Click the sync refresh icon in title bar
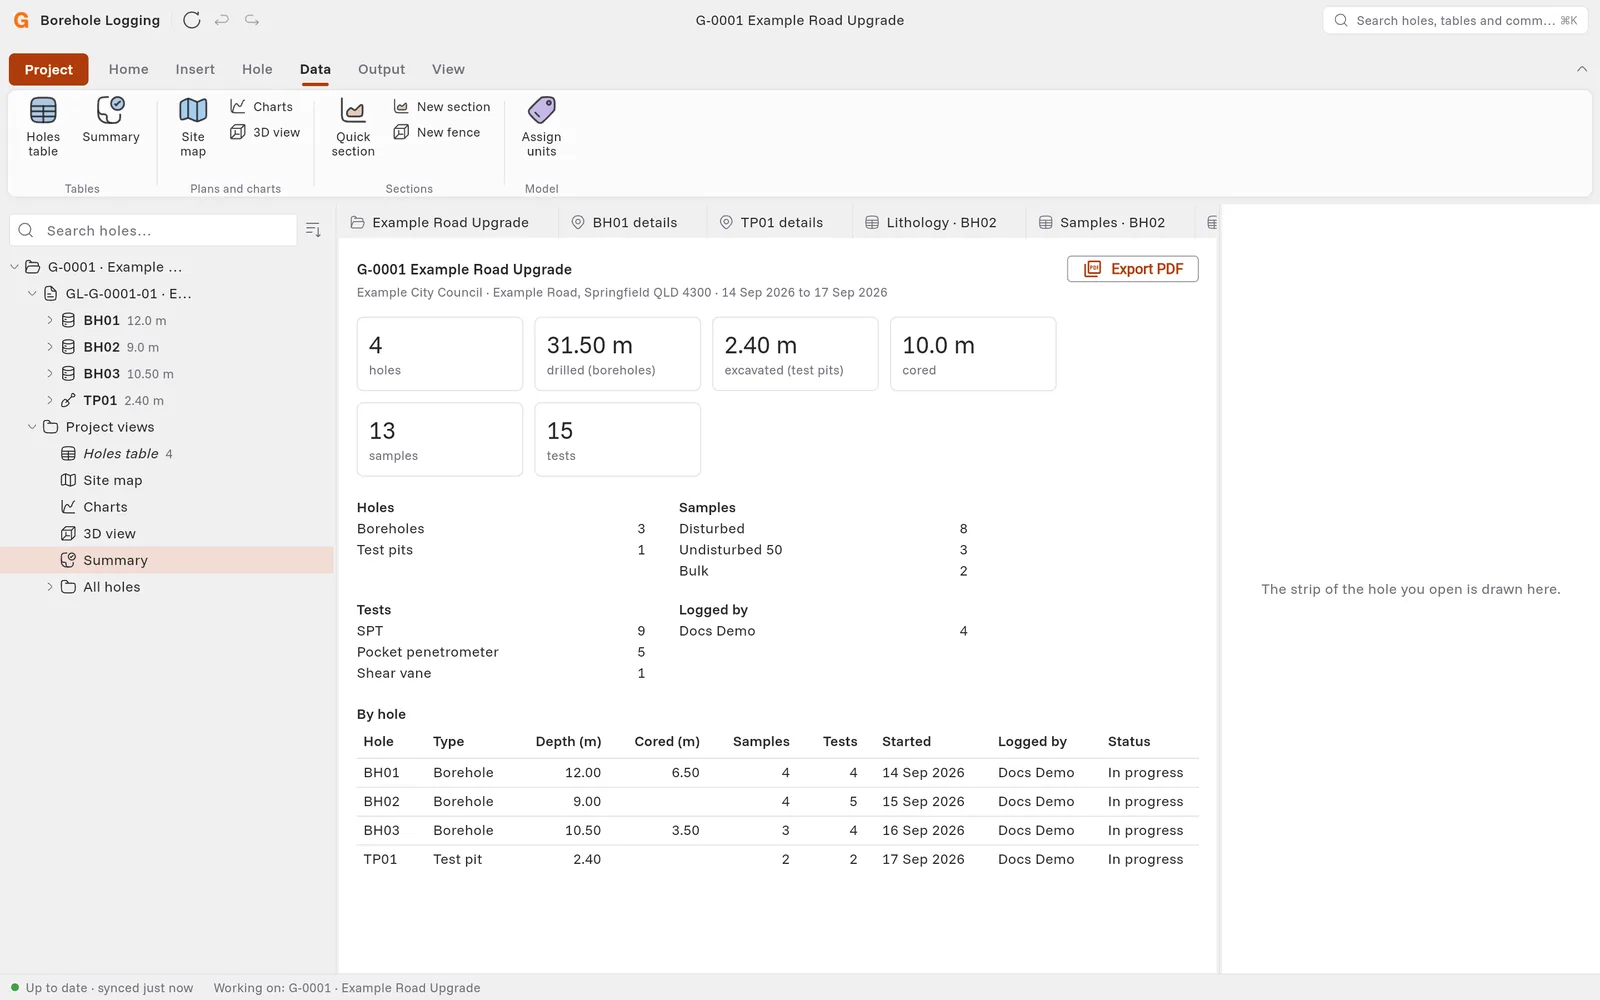 [x=192, y=20]
